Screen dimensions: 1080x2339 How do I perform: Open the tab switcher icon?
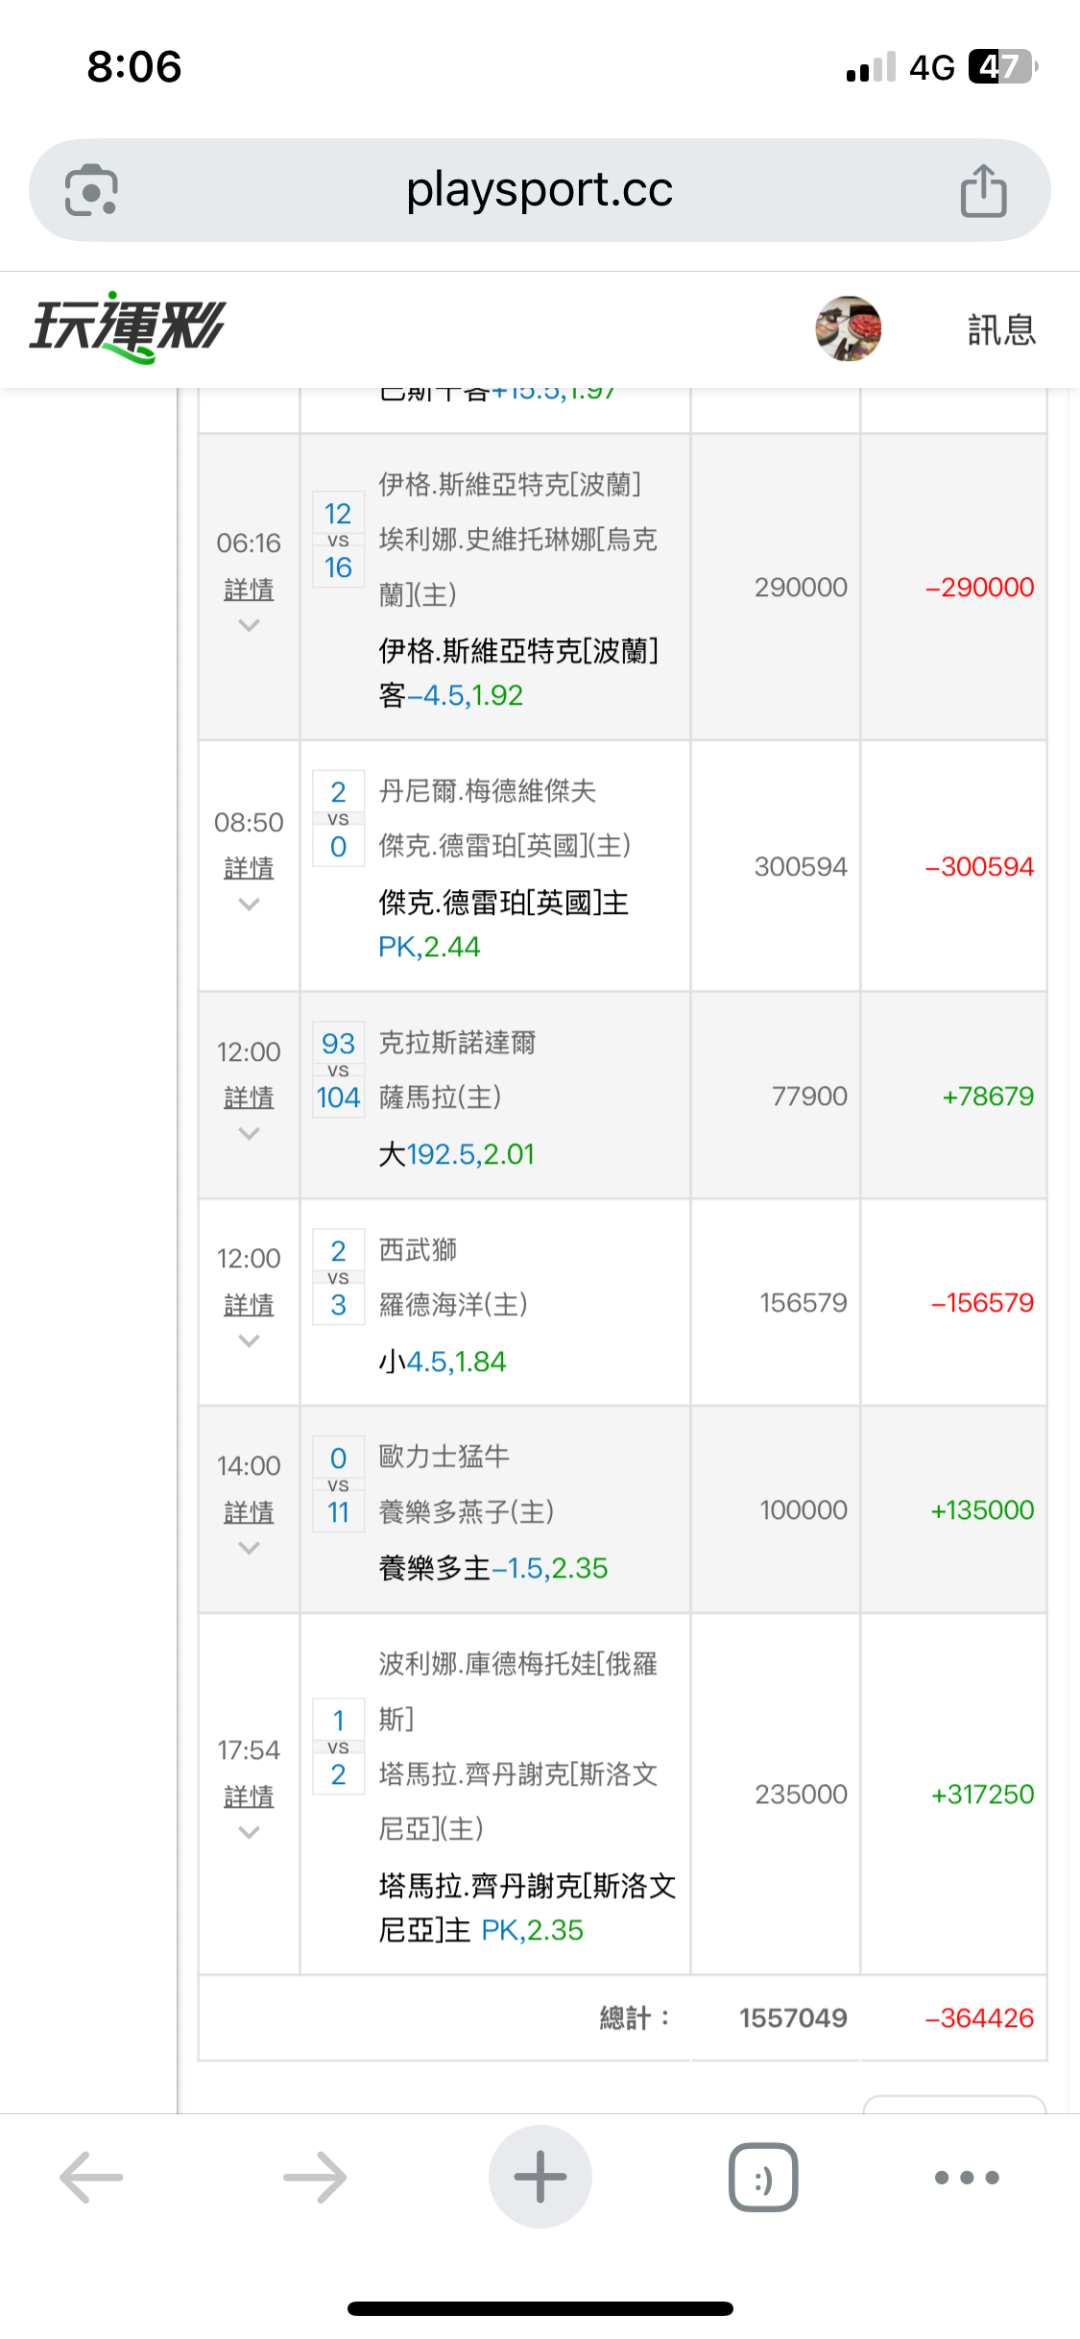coord(763,2177)
